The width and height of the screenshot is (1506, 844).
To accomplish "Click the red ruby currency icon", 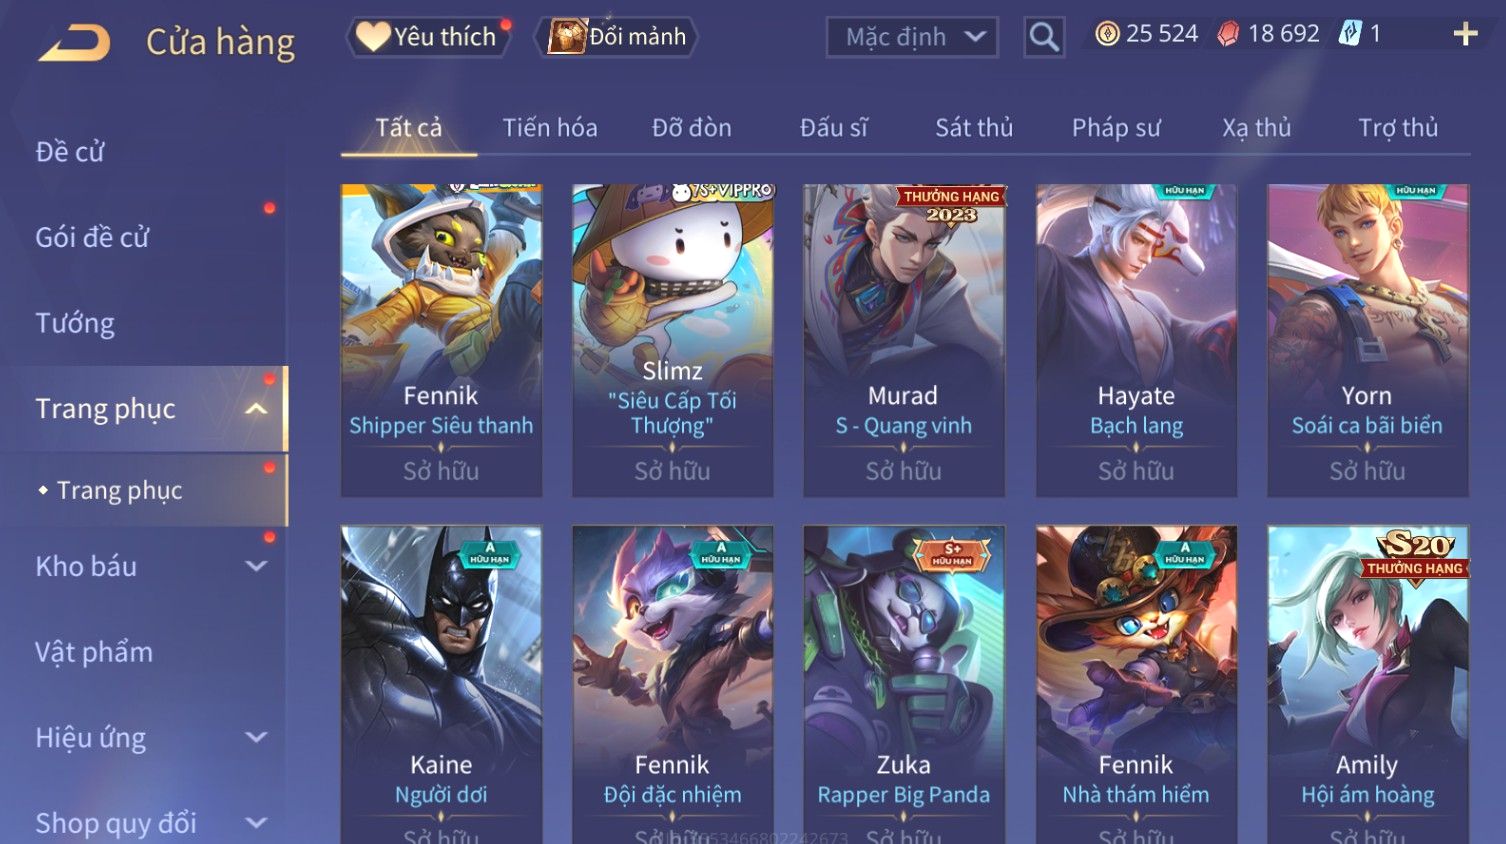I will (x=1228, y=34).
